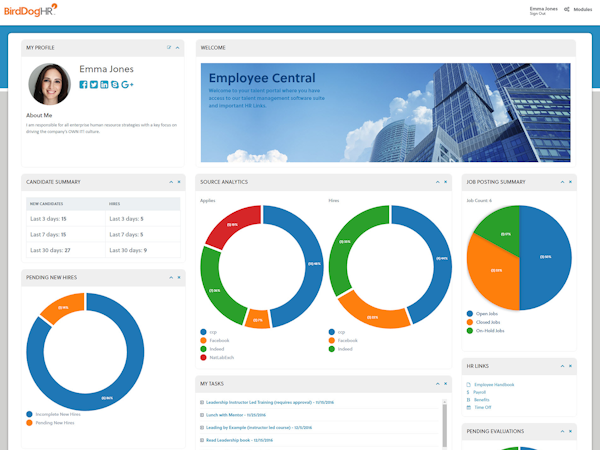Click the Skype icon in profile
The height and width of the screenshot is (450, 600).
pos(116,85)
